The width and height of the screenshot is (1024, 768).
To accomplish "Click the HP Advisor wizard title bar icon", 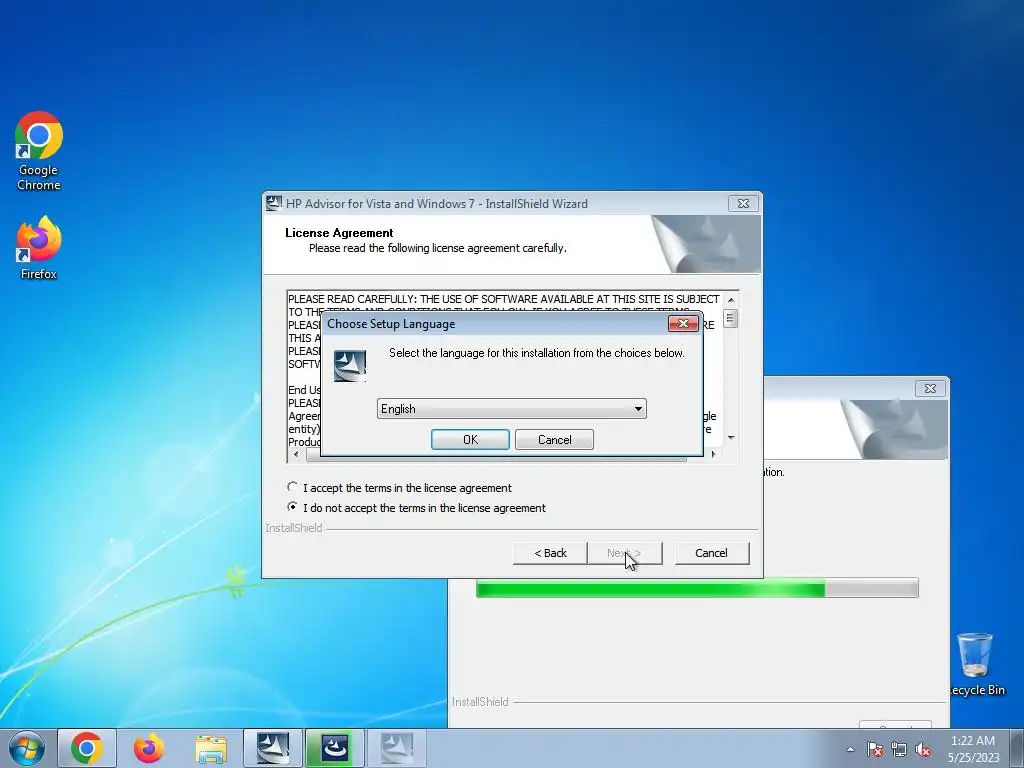I will tap(274, 203).
